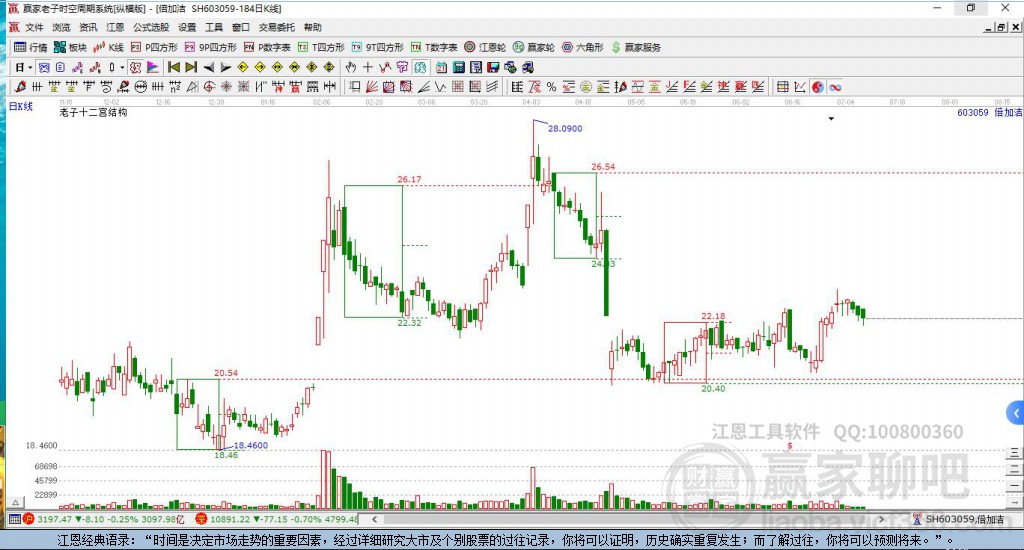Open the 设置 menu
This screenshot has width=1024, height=550.
[187, 27]
